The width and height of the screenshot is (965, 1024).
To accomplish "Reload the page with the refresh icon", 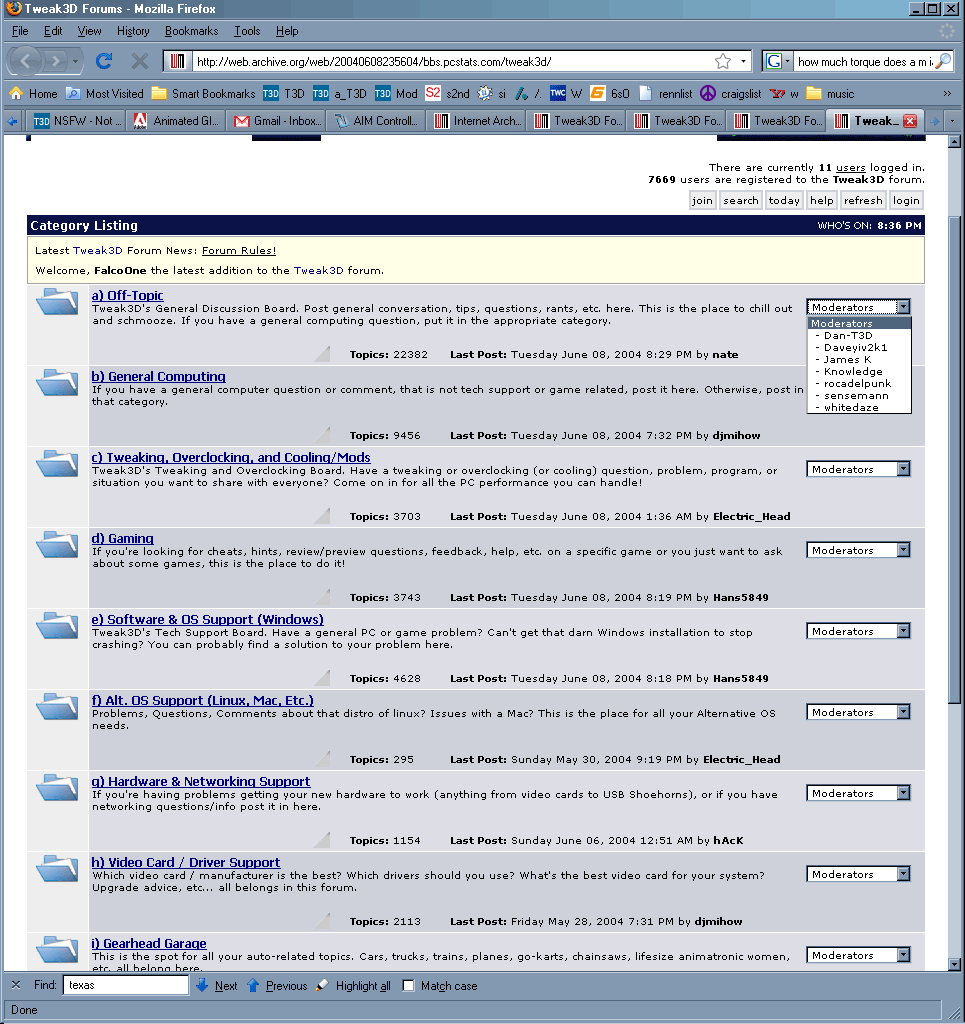I will click(104, 61).
